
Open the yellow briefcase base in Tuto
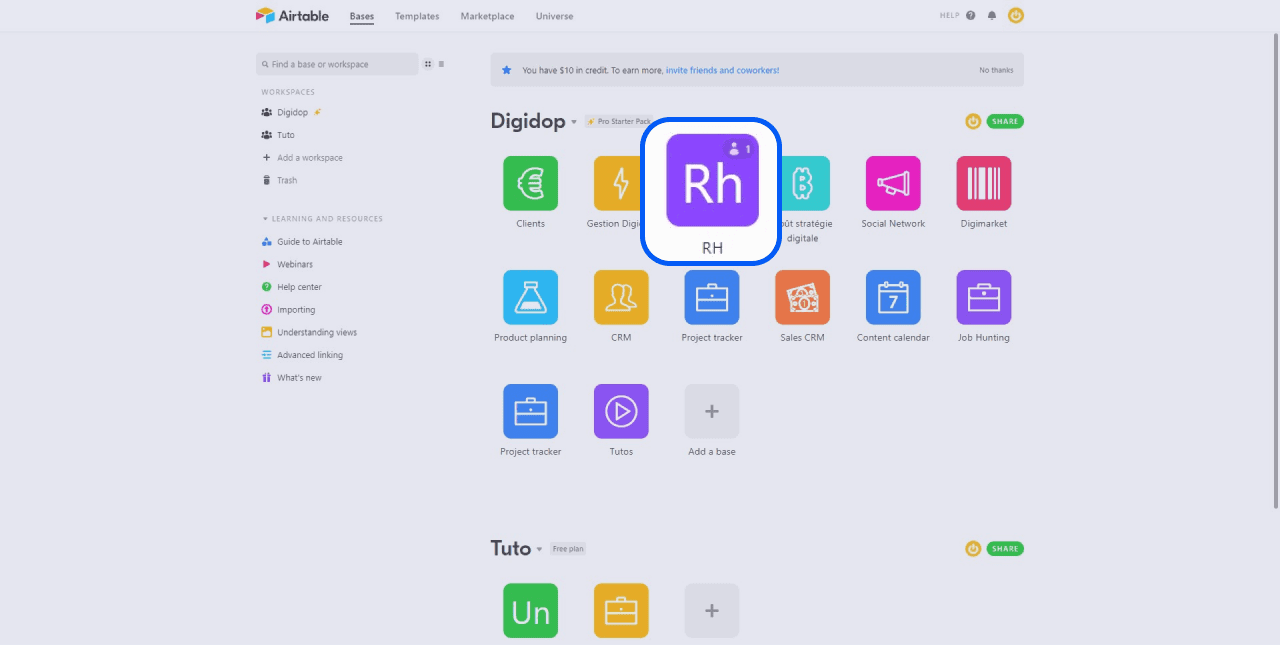pos(621,611)
